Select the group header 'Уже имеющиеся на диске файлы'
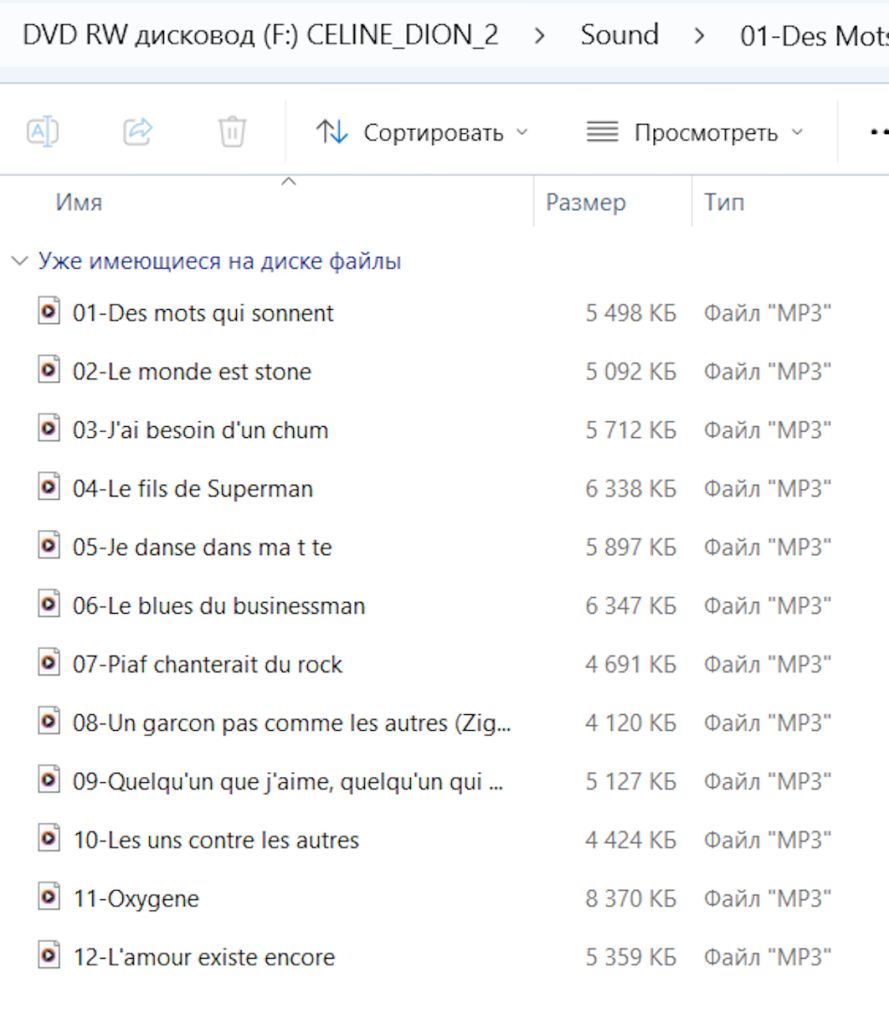 (219, 261)
